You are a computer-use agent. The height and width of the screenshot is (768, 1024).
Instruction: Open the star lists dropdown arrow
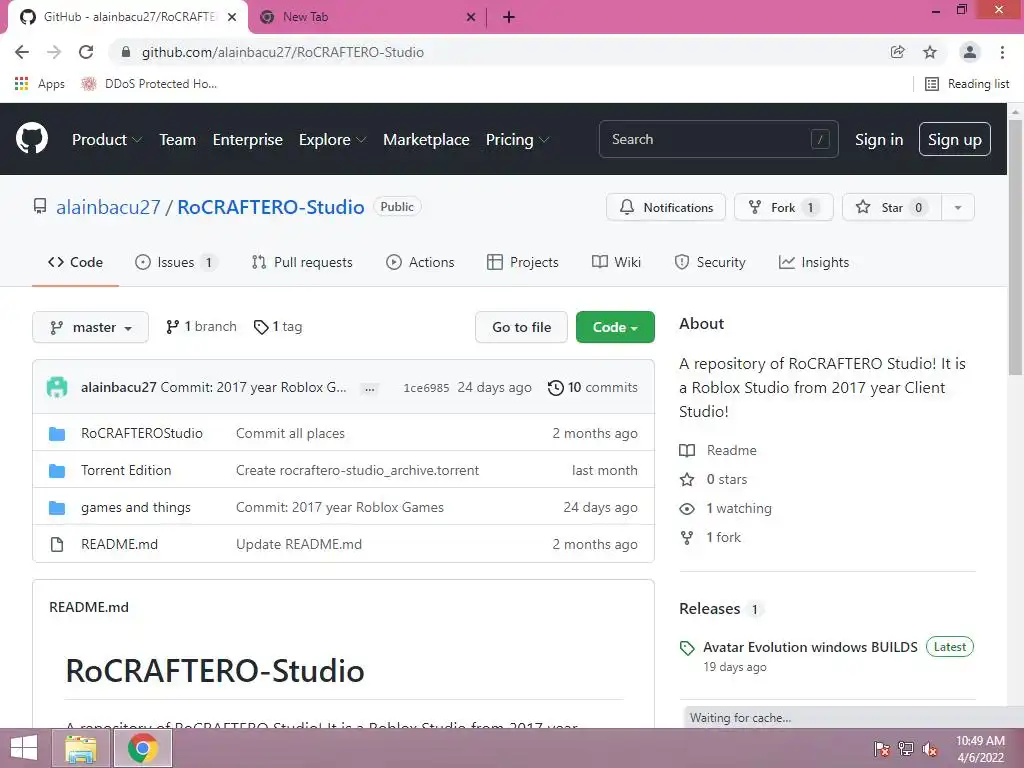[958, 207]
